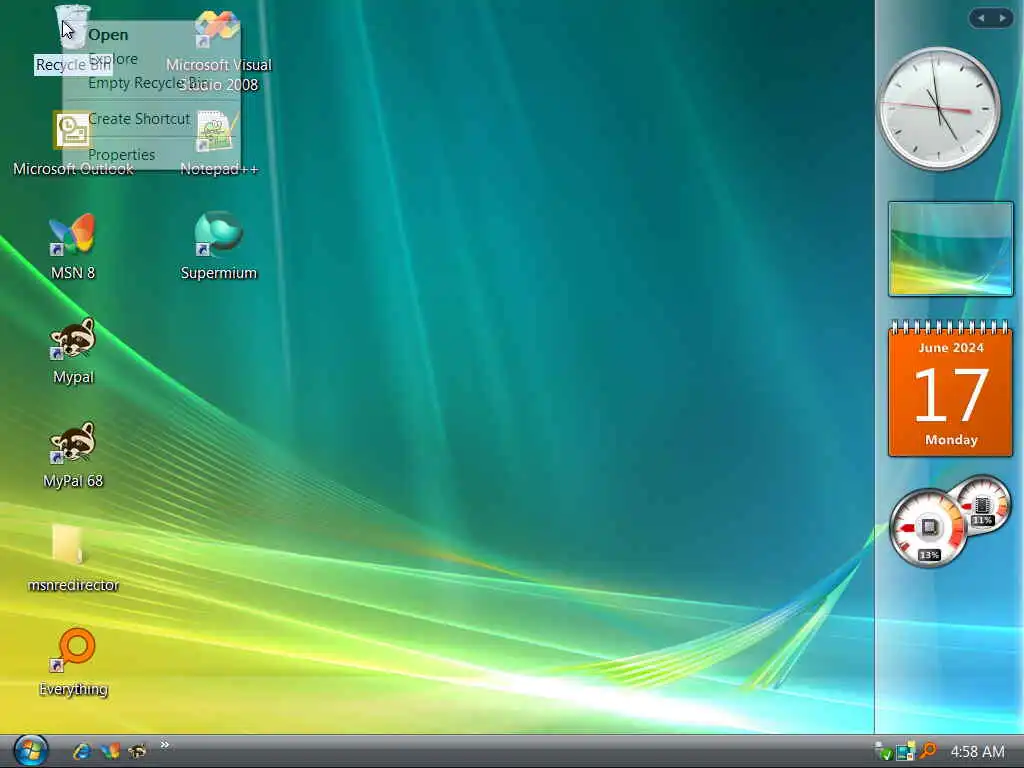
Task: Select the Everything search desktop icon
Action: click(73, 650)
